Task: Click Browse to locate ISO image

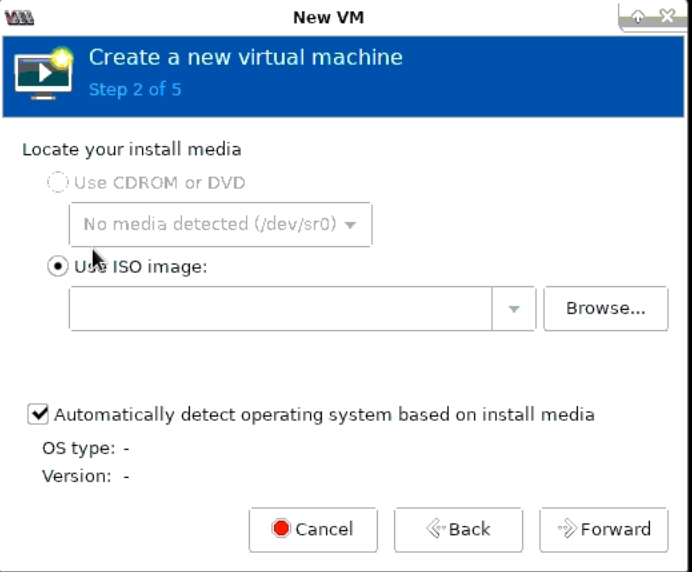Action: 605,309
